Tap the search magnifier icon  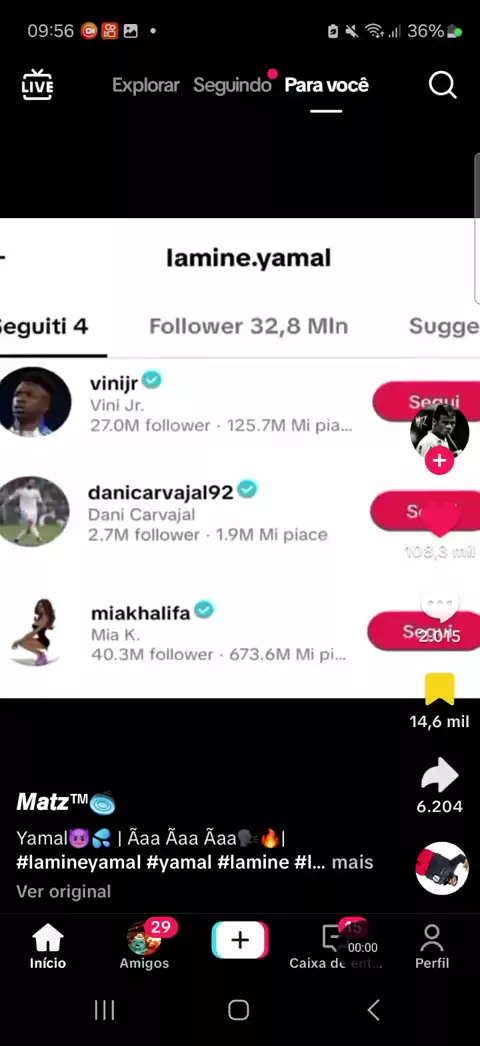(x=442, y=85)
